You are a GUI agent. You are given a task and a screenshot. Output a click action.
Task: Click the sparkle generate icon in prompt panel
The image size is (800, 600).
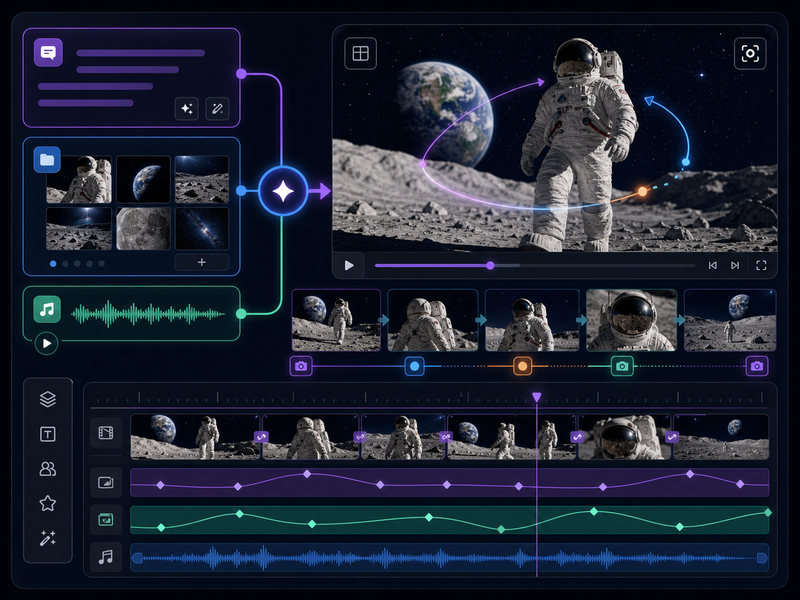(x=187, y=109)
